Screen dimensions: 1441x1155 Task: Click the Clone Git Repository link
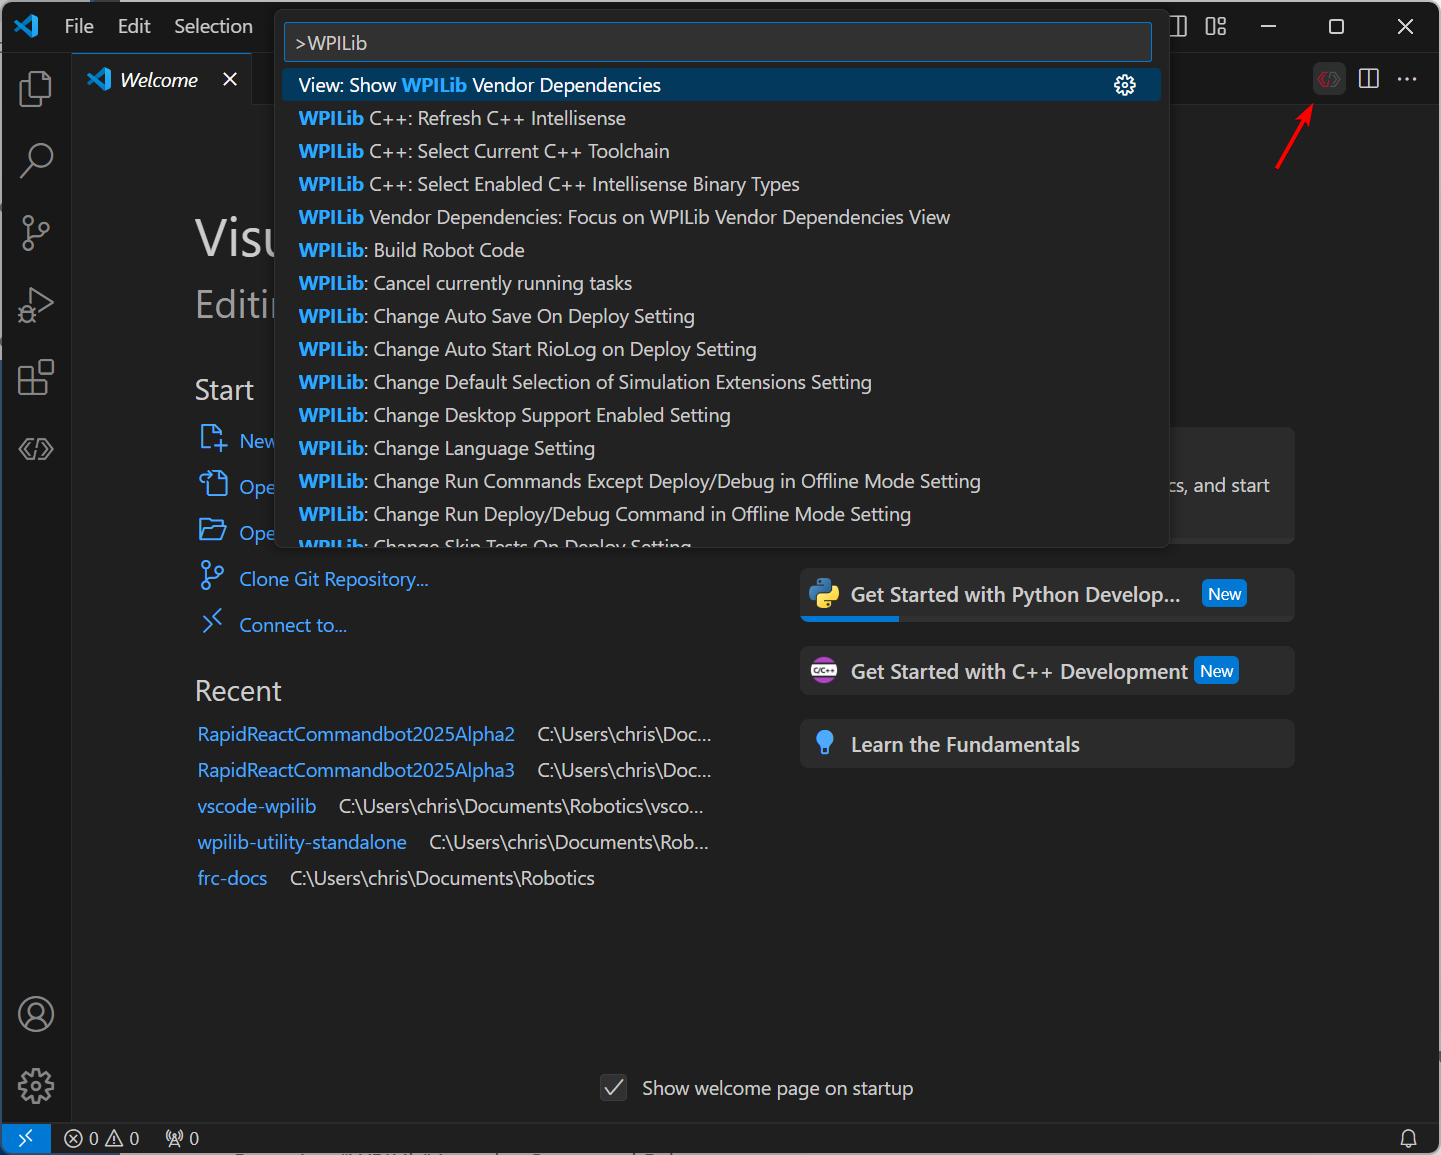[x=333, y=579]
